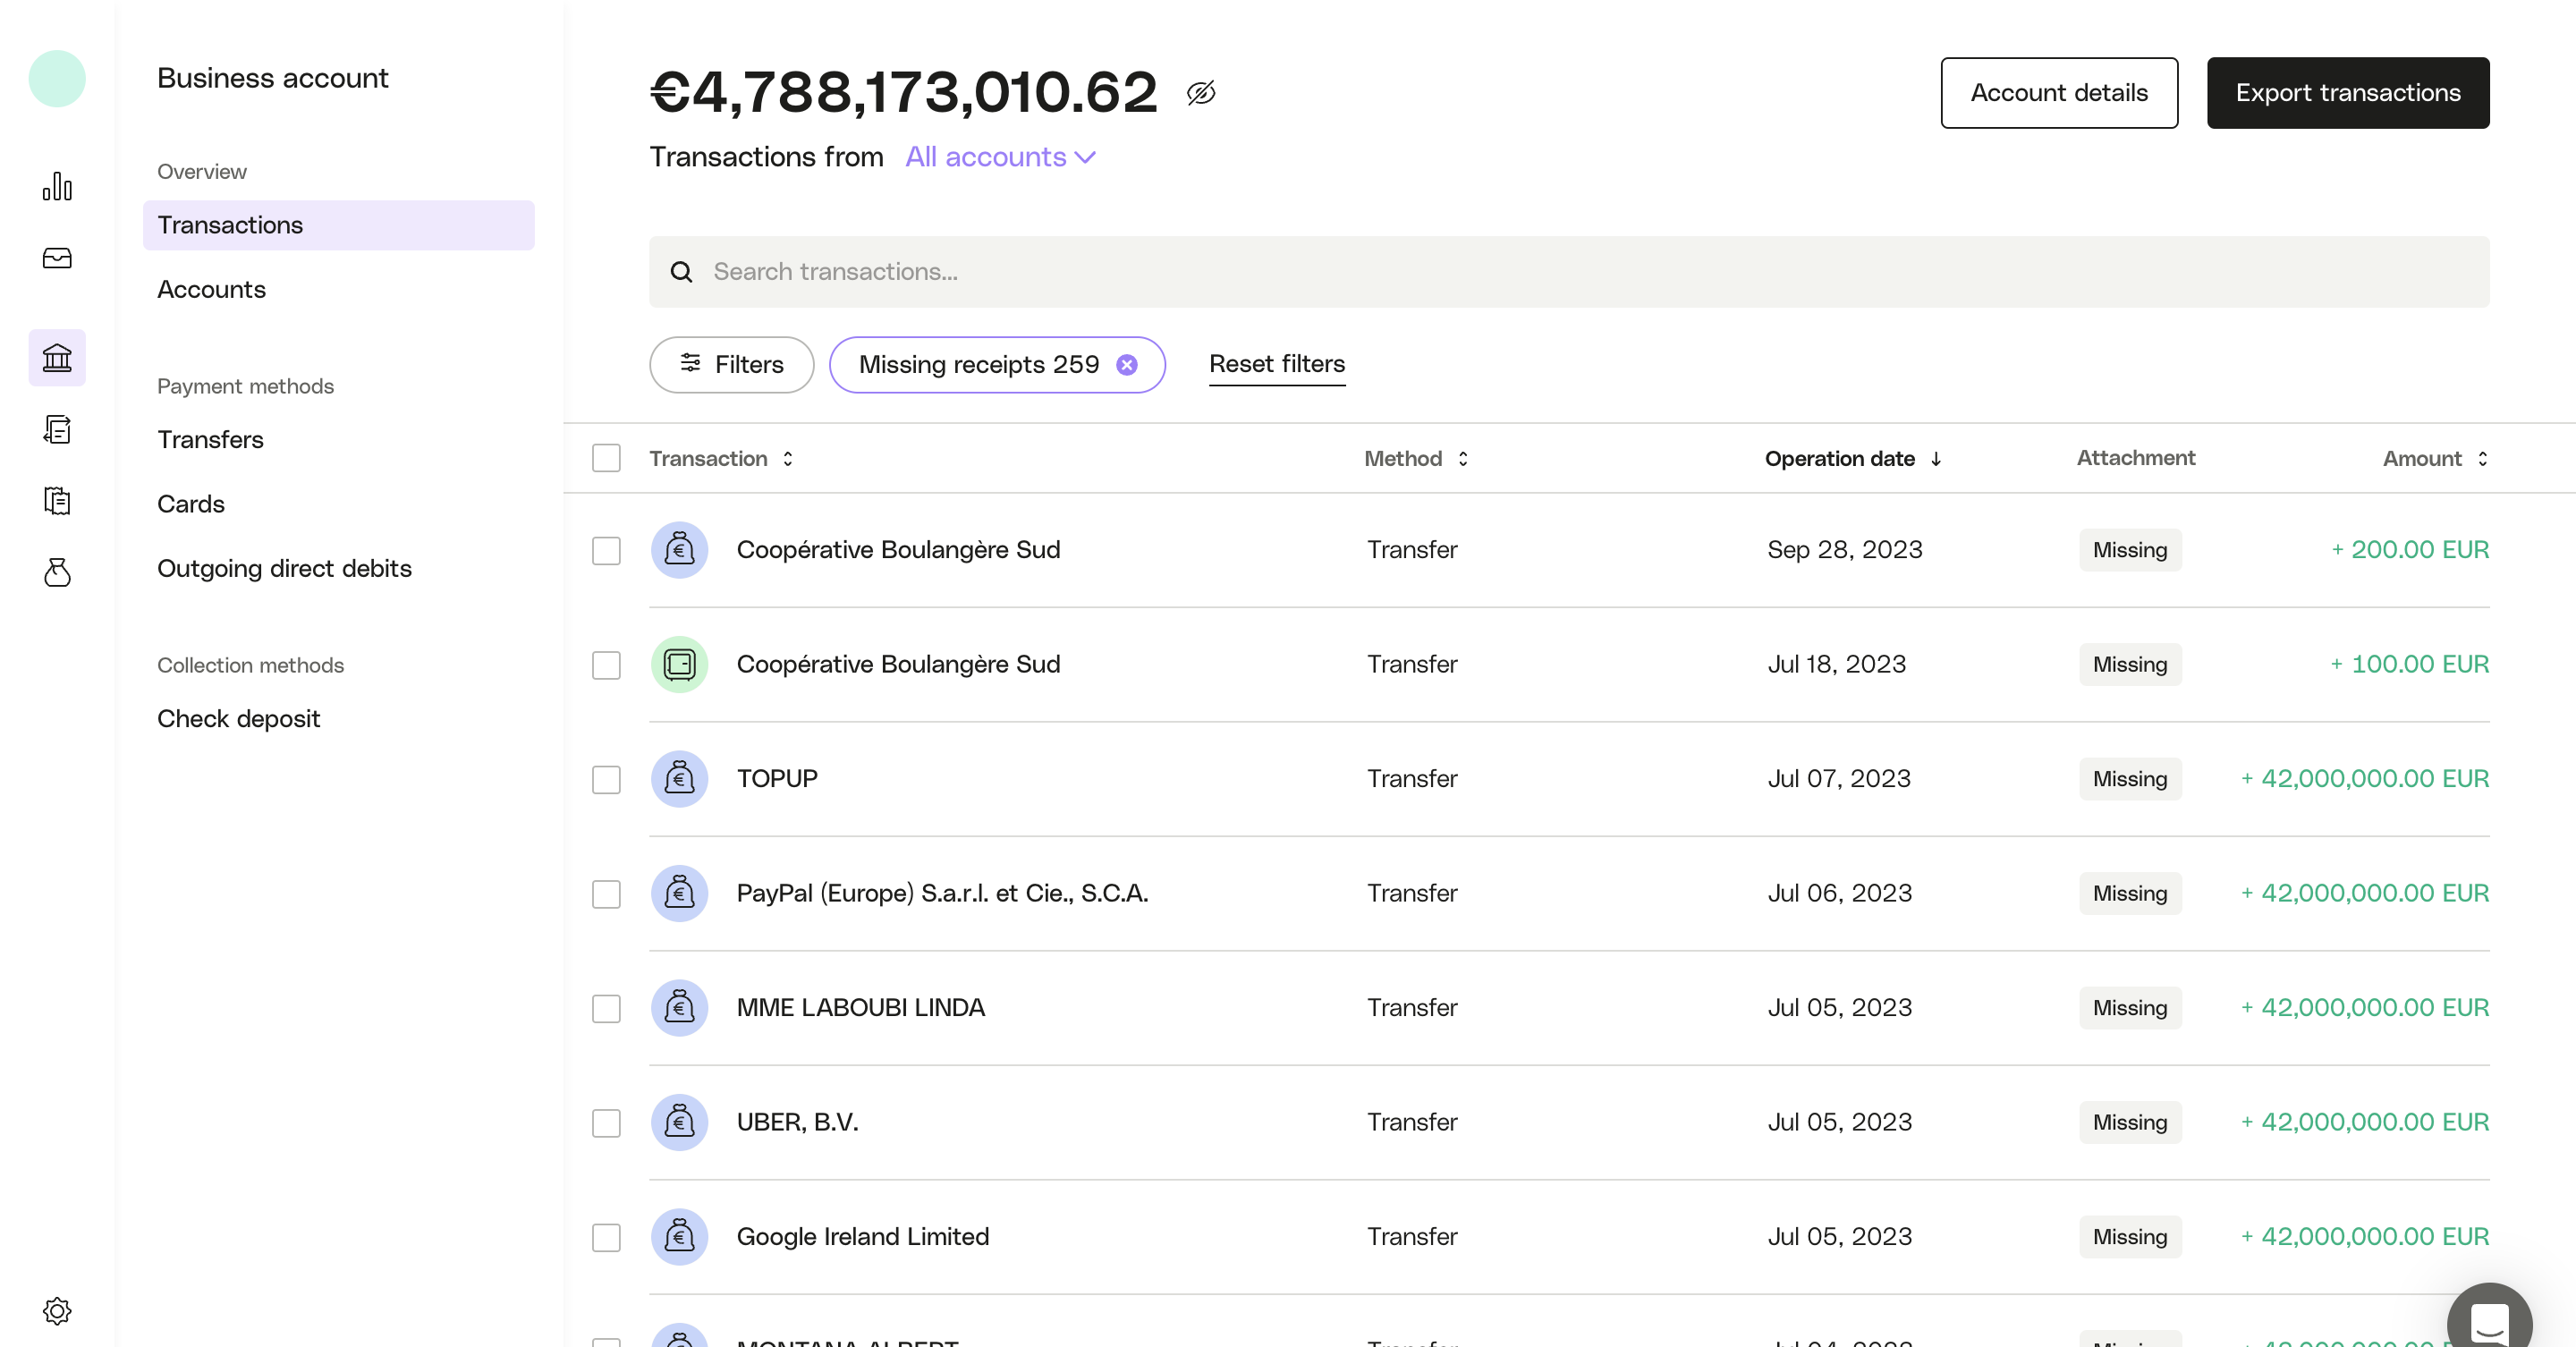
Task: Click in the Search transactions field
Action: point(1568,272)
